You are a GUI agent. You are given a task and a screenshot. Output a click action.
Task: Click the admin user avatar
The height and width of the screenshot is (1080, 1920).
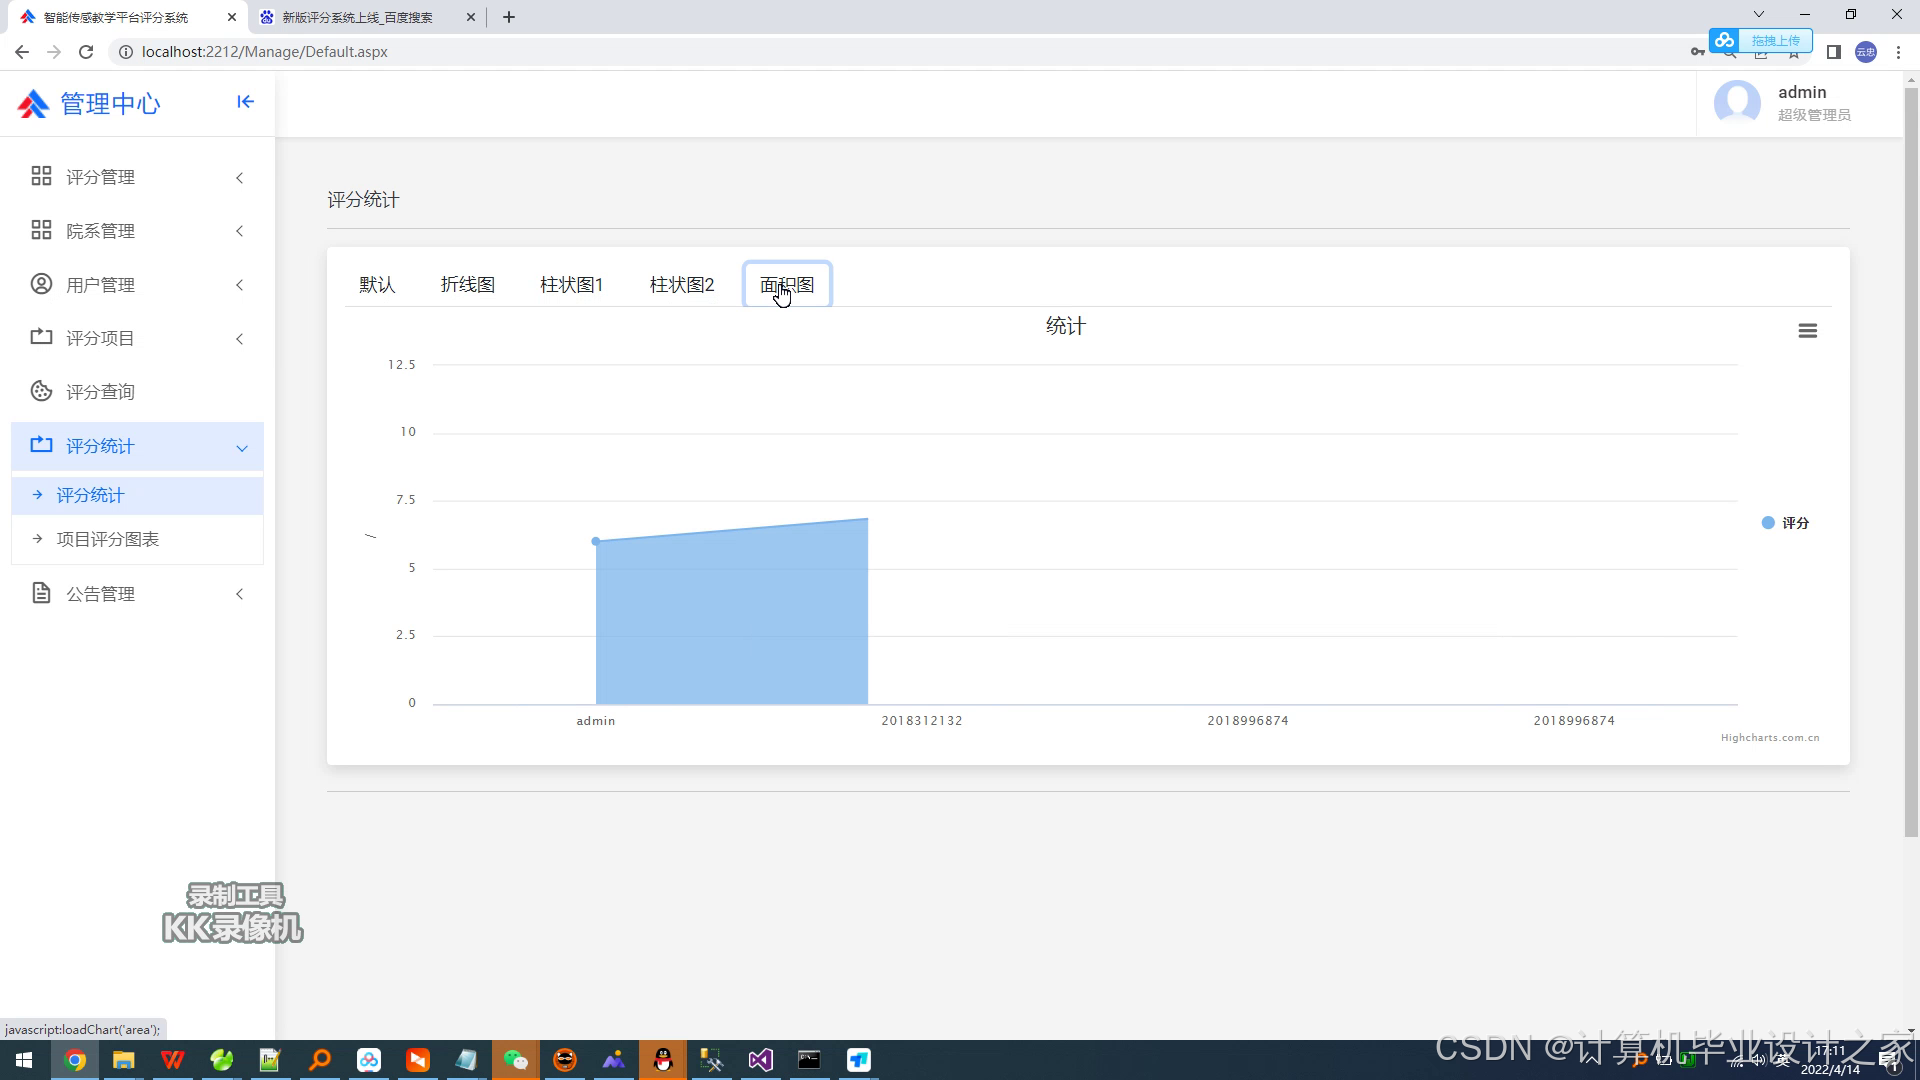1737,102
